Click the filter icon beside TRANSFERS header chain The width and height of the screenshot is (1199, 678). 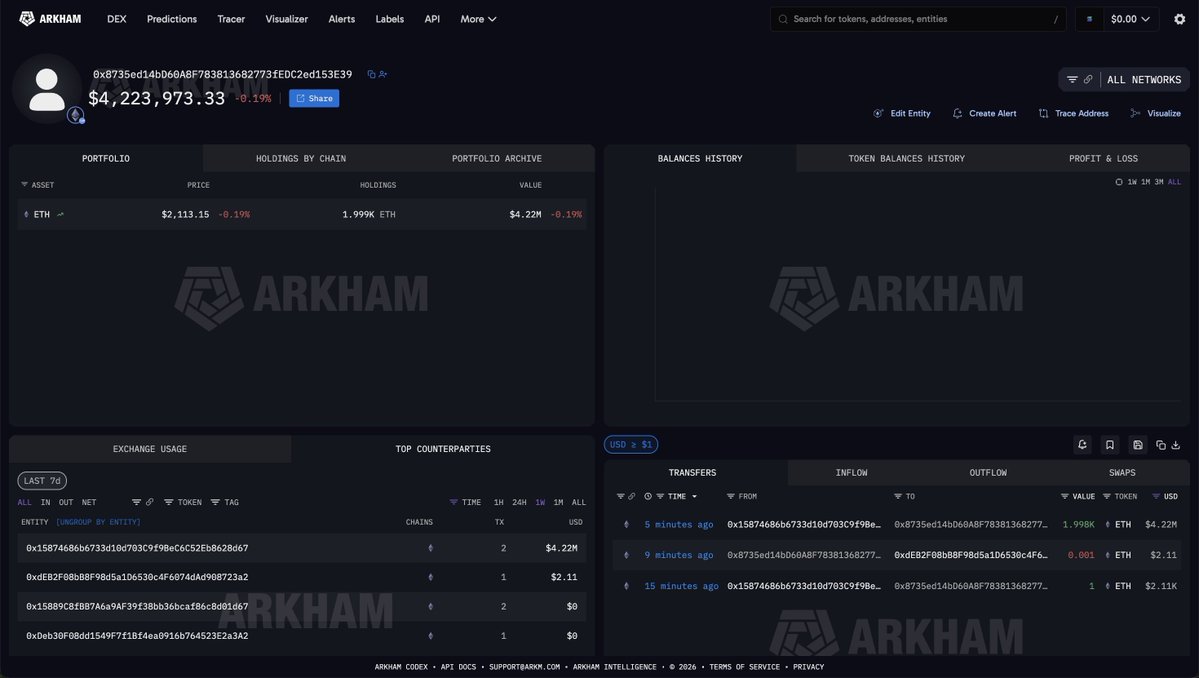pos(620,496)
